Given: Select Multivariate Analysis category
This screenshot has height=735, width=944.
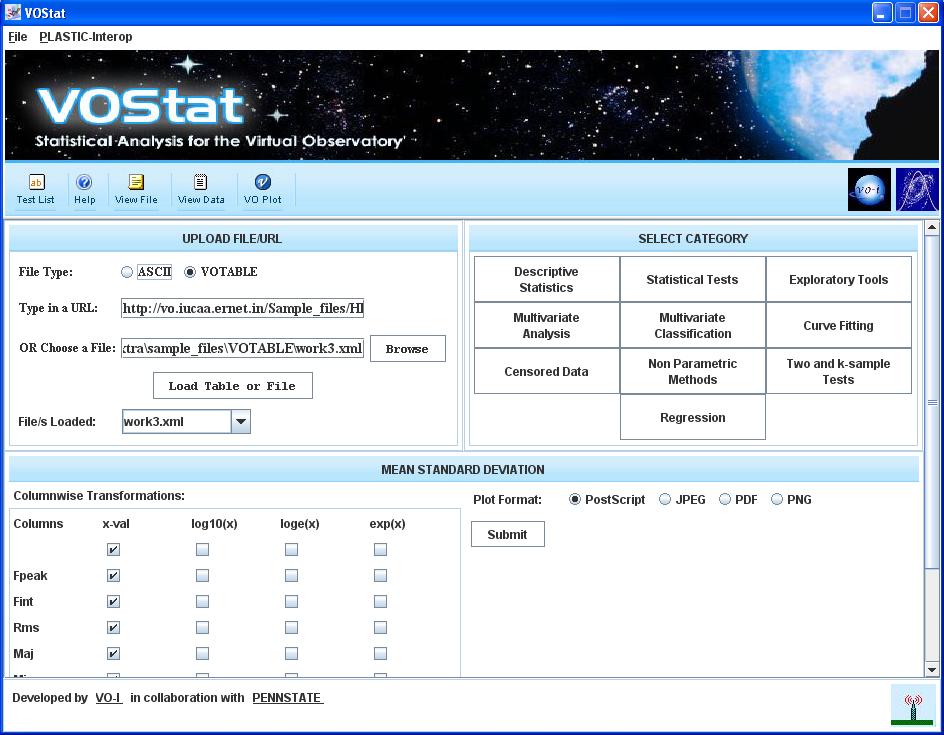Looking at the screenshot, I should 547,325.
